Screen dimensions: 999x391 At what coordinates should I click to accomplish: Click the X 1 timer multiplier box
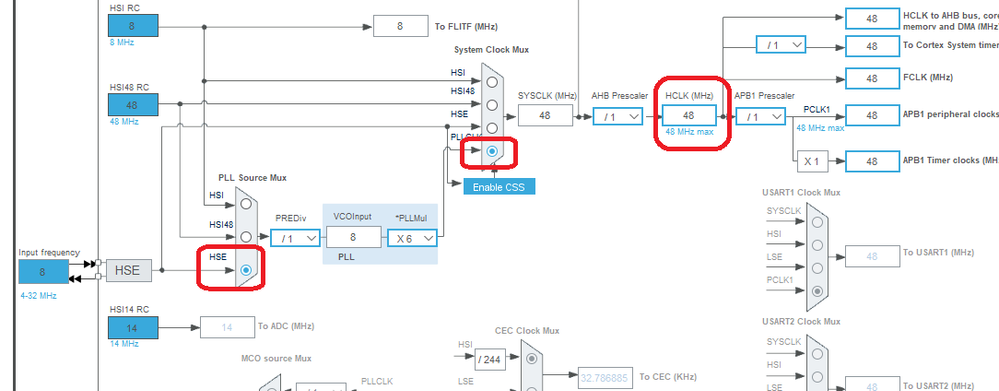click(x=812, y=161)
